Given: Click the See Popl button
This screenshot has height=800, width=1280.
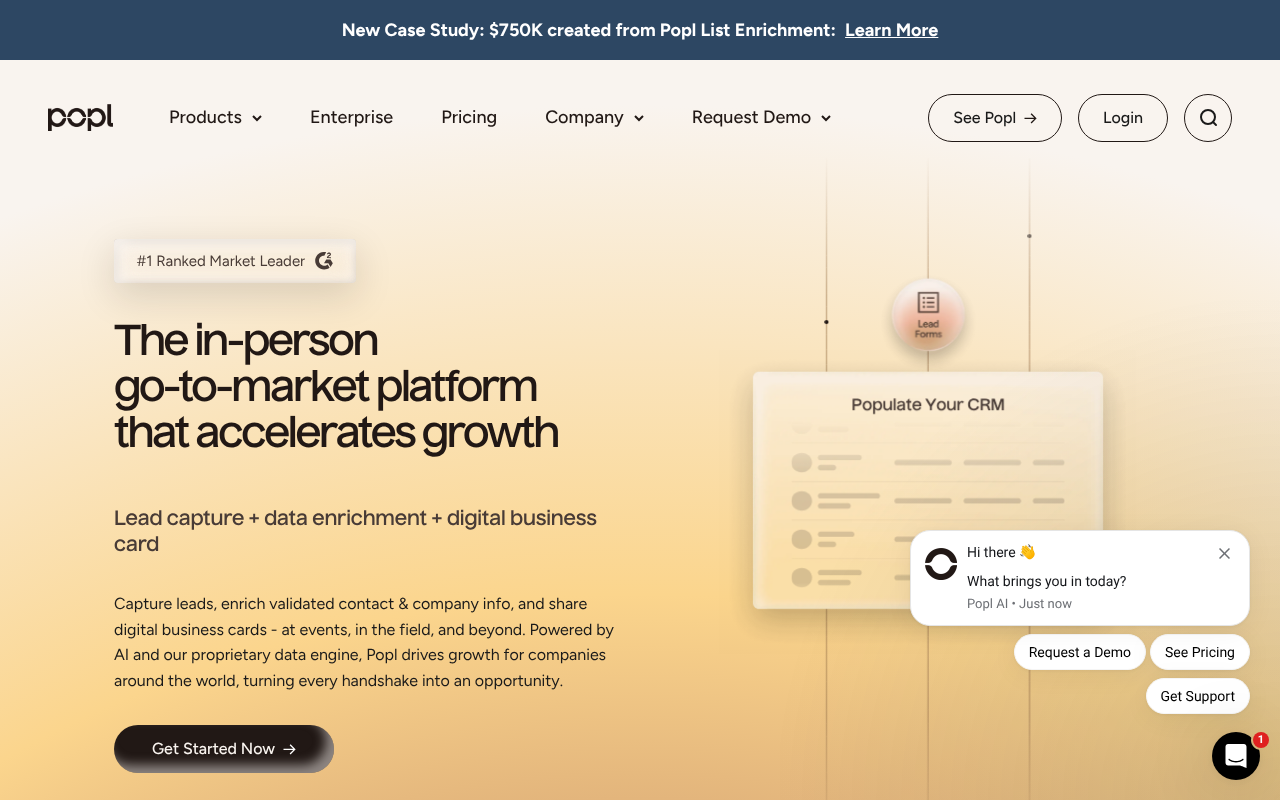Looking at the screenshot, I should coord(994,118).
